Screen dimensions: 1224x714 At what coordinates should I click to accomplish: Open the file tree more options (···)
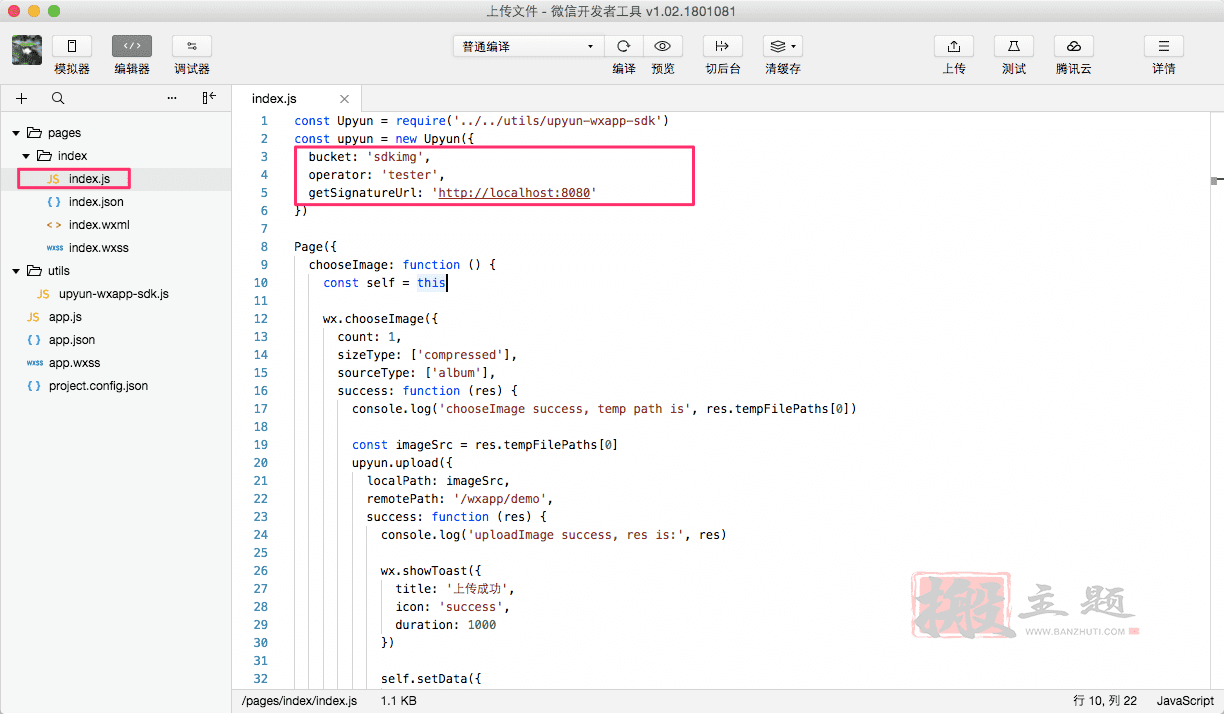pos(172,98)
